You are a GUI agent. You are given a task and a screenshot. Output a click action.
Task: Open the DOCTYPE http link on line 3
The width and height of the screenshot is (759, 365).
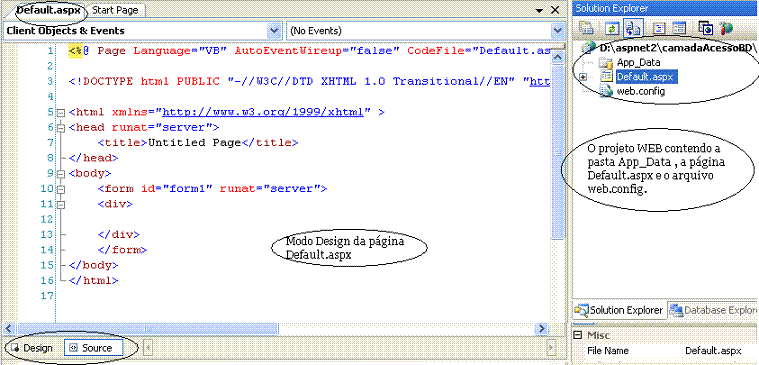pos(540,82)
